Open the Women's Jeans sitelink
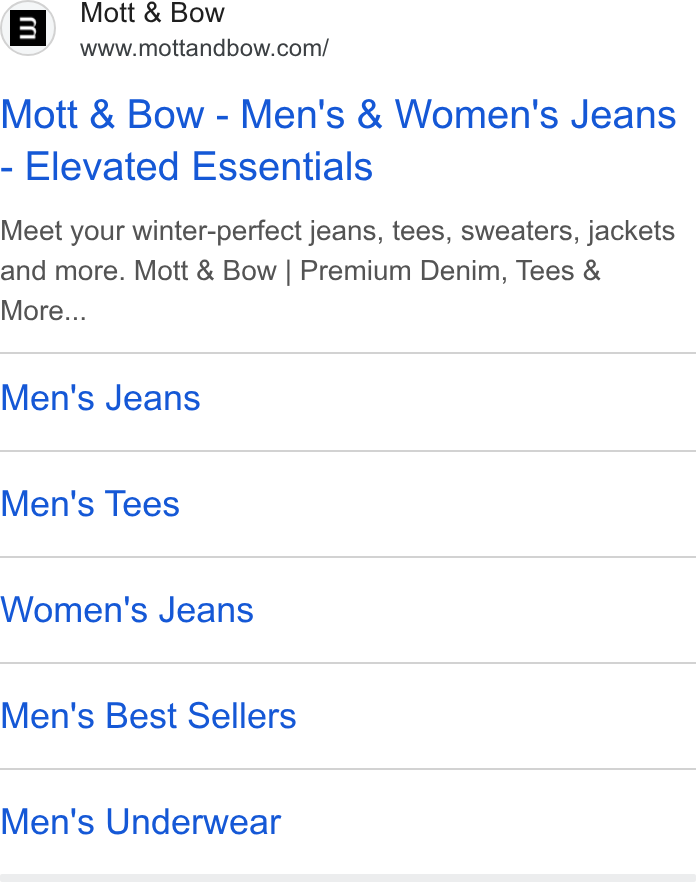 127,610
